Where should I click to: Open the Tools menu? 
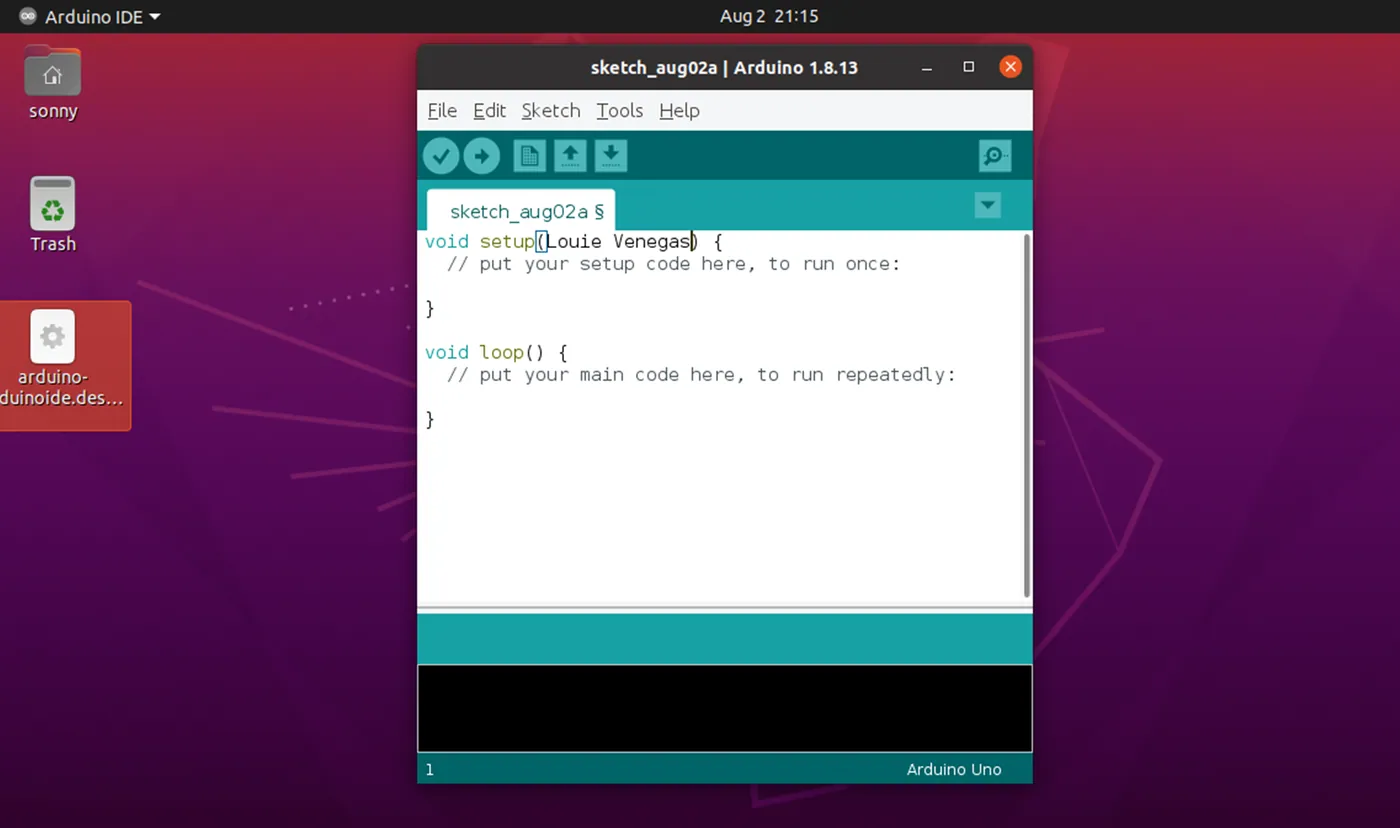click(x=620, y=111)
